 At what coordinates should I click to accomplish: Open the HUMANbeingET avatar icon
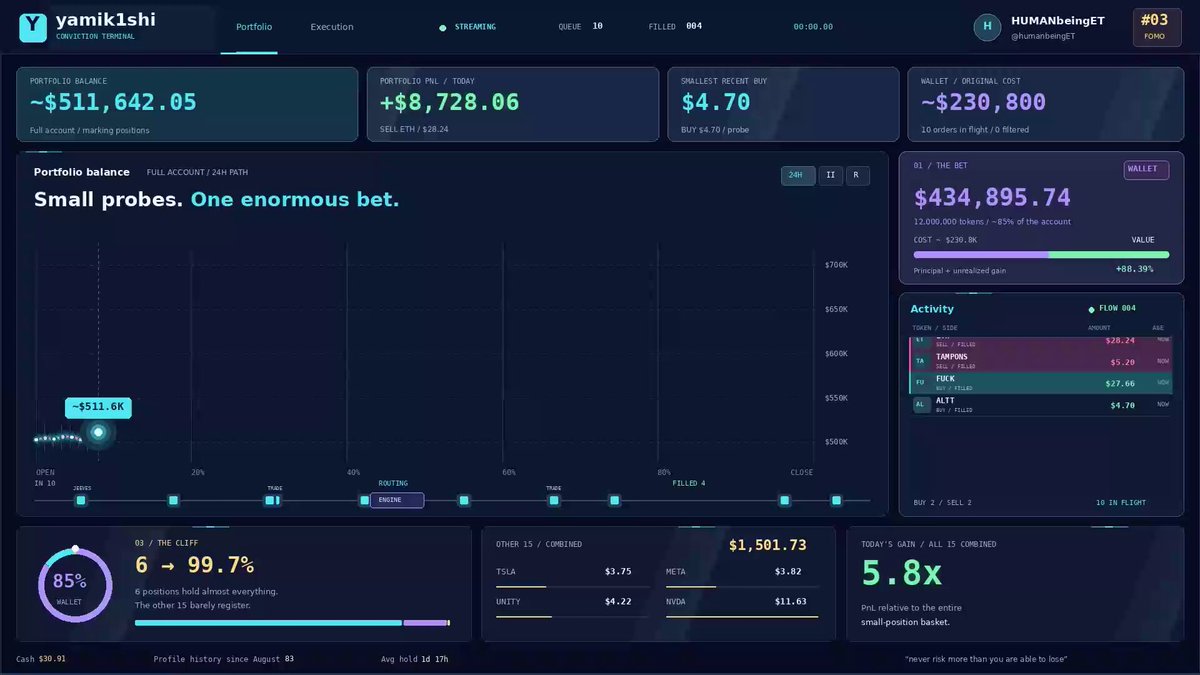click(987, 27)
